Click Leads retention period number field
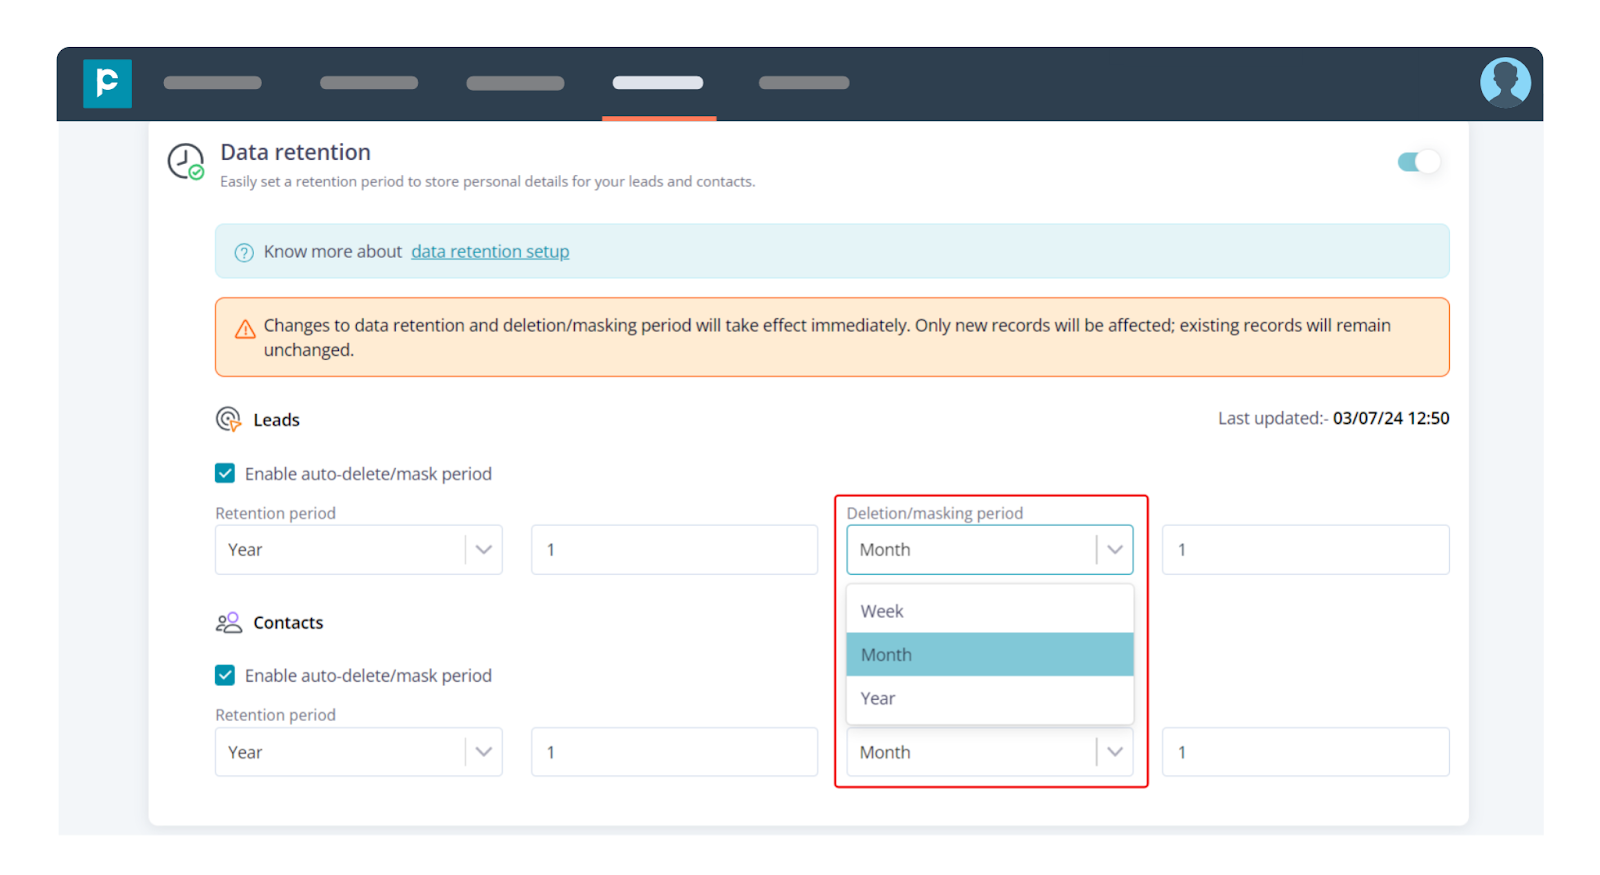Screen dimensions: 1600x875 point(674,550)
